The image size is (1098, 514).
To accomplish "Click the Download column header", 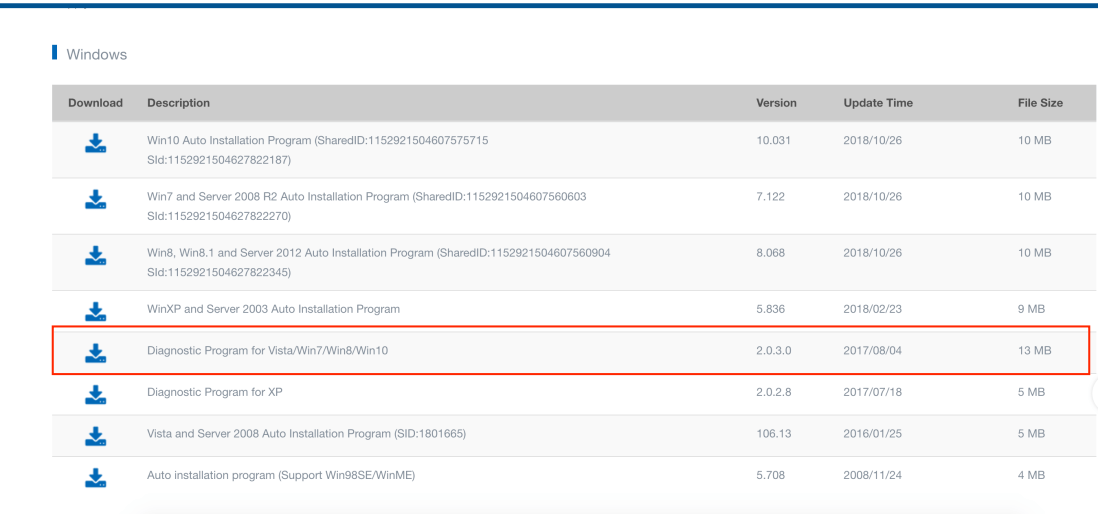I will (95, 103).
